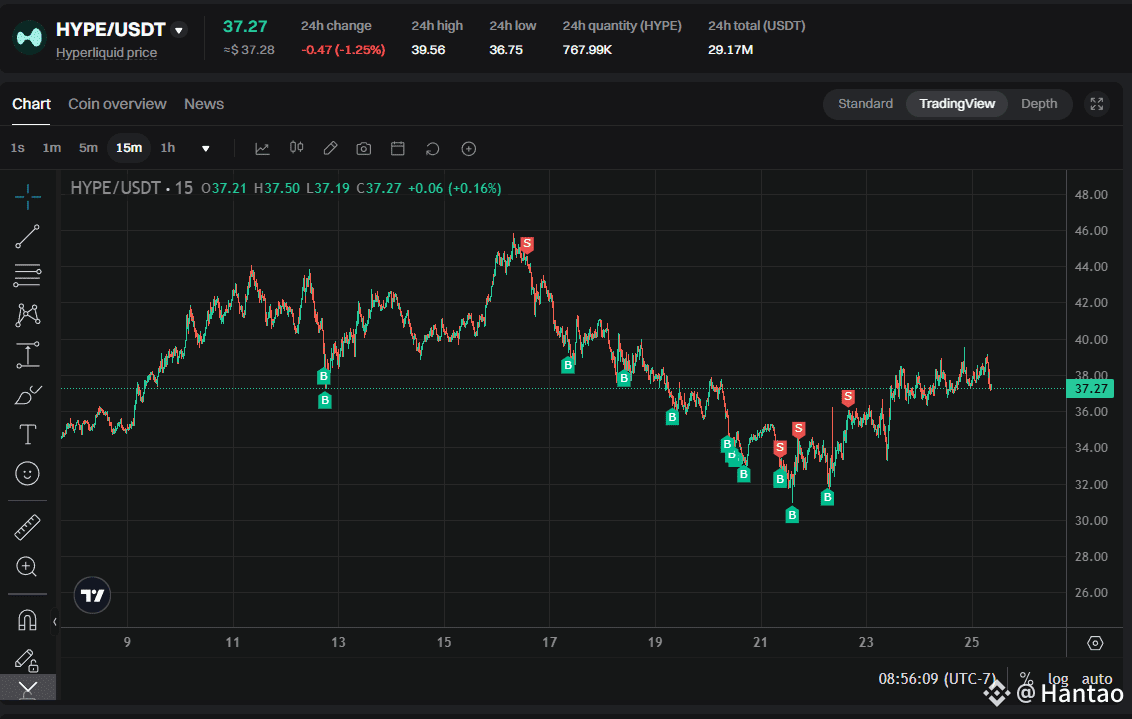This screenshot has height=719, width=1132.
Task: Click the pencil drawing toolbar icon
Action: click(x=330, y=148)
